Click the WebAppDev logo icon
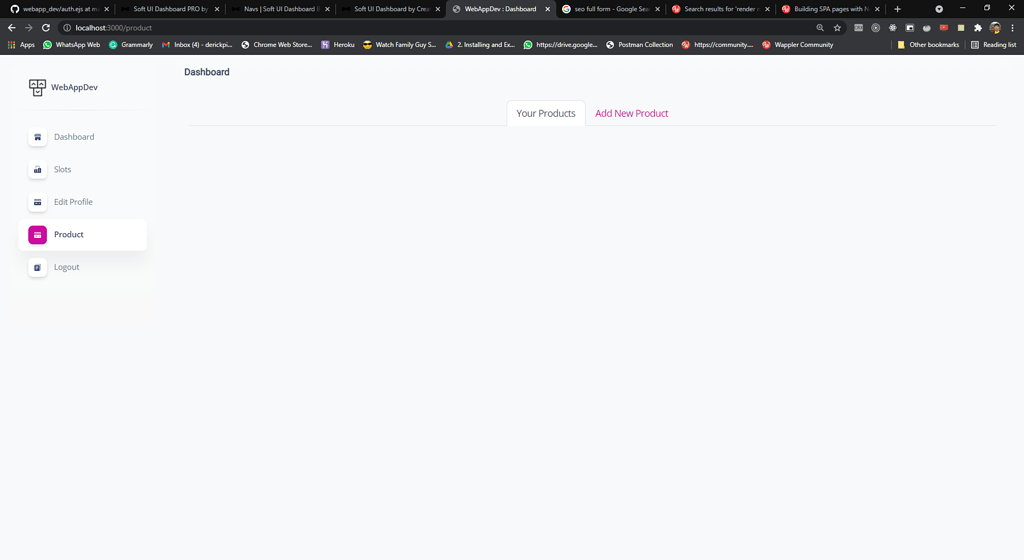Screen dimensions: 1024x560 coord(37,87)
